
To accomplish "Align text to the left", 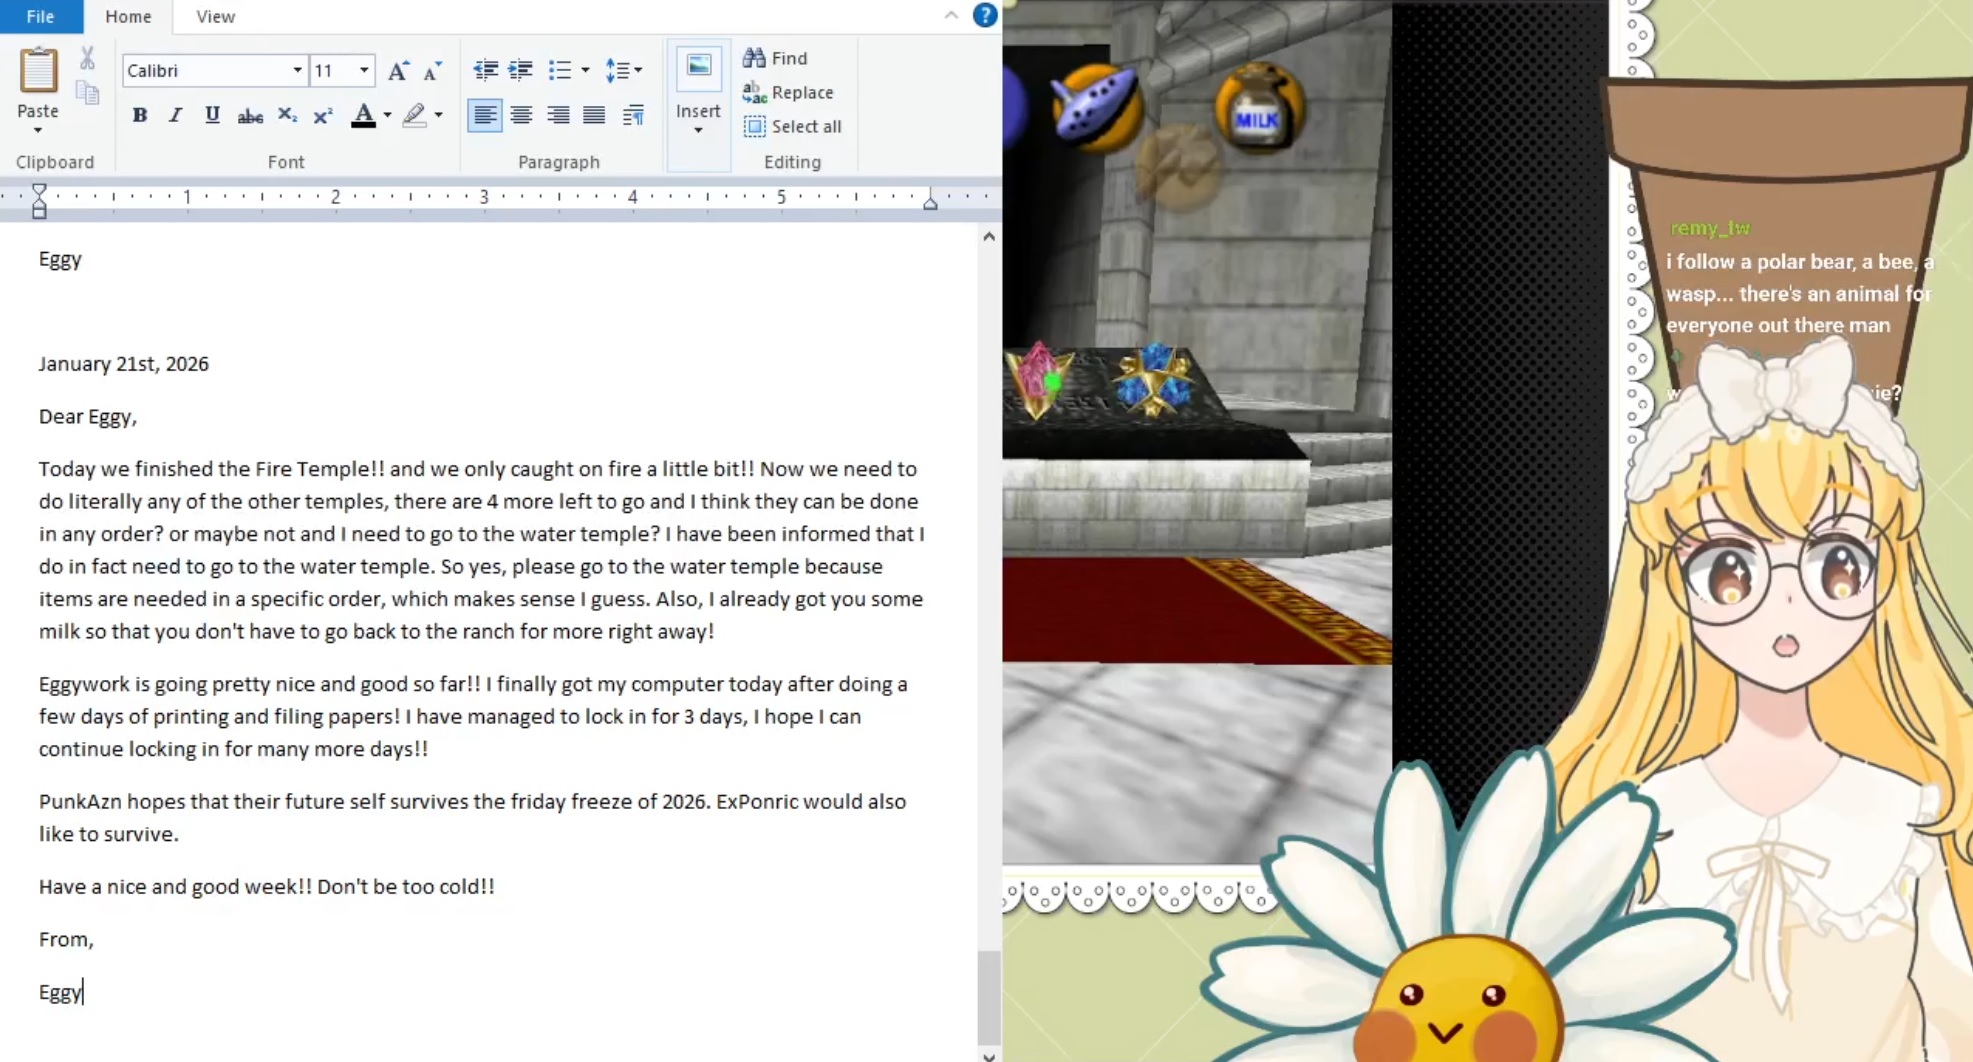I will [485, 115].
